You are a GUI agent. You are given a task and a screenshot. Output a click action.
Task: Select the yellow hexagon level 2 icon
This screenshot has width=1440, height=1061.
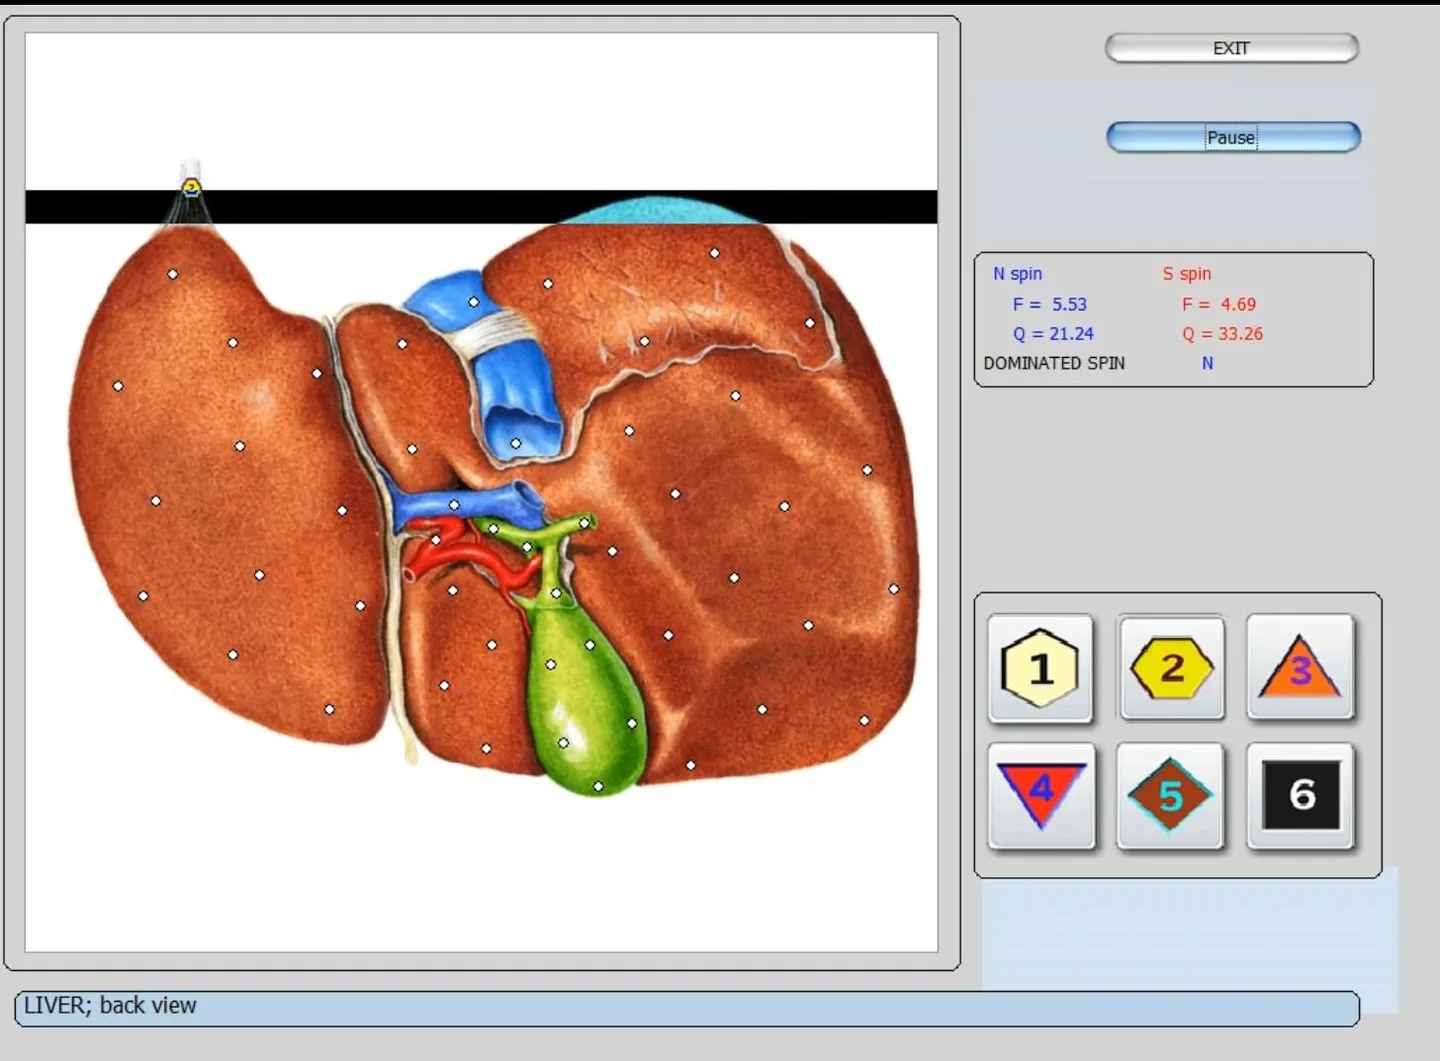tap(1171, 668)
